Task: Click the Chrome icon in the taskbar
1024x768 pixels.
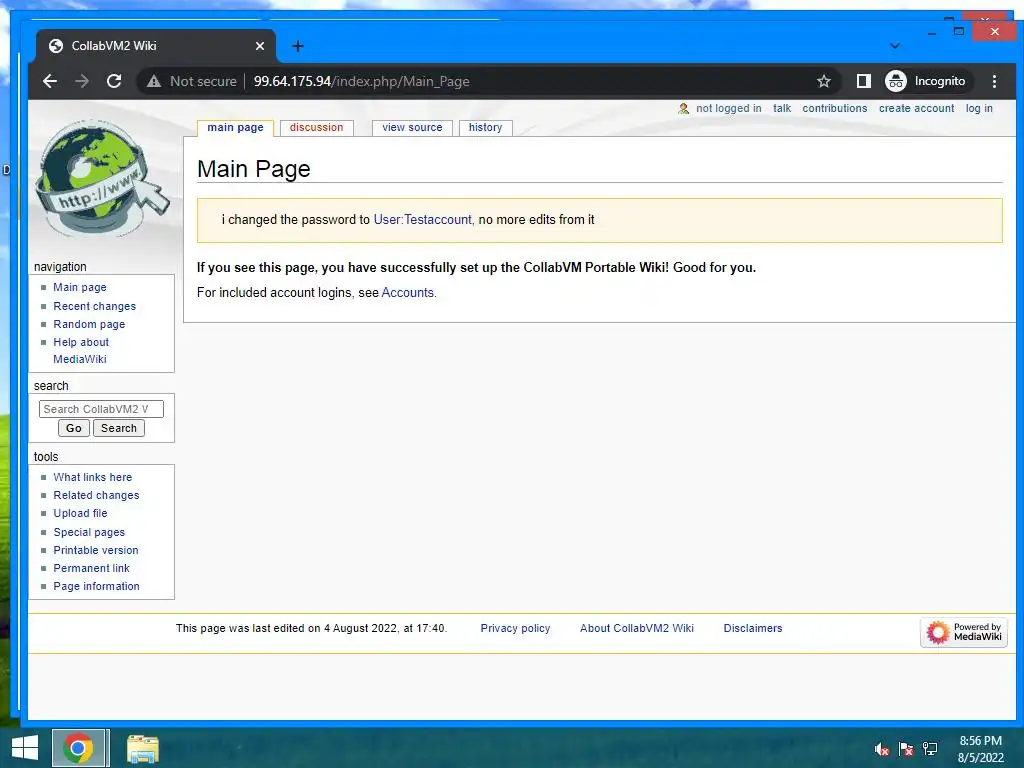Action: tap(78, 748)
